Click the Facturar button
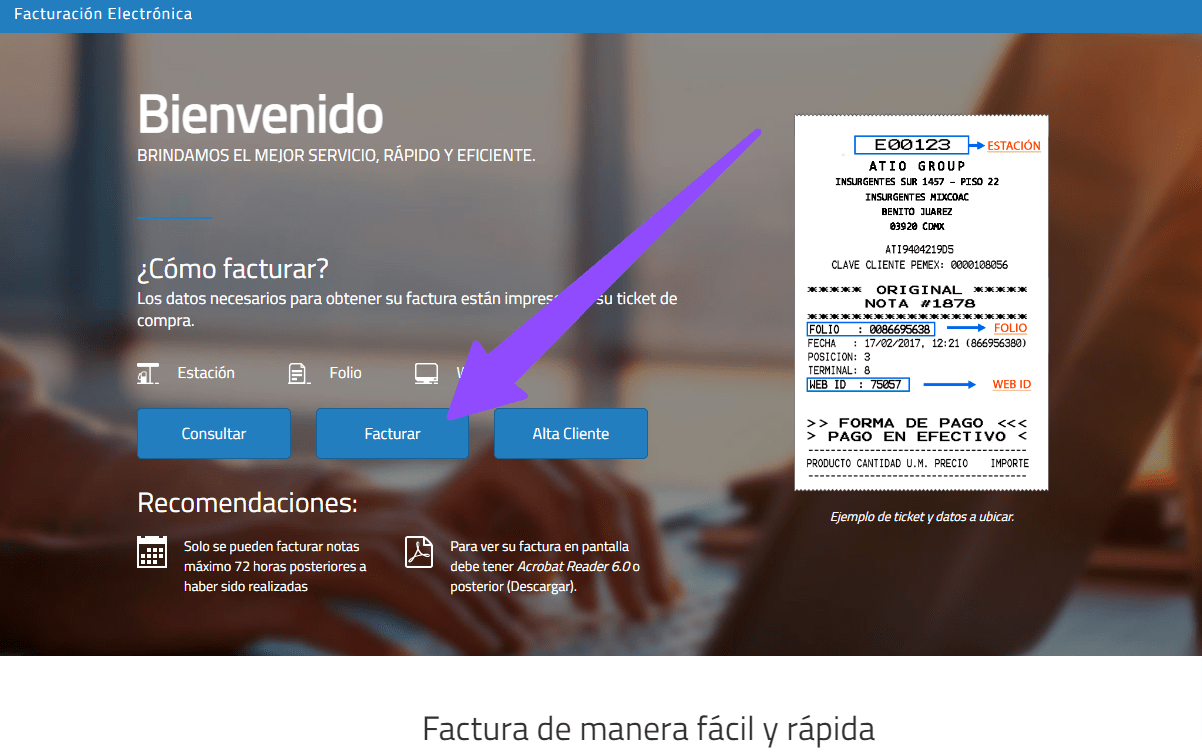 [392, 433]
